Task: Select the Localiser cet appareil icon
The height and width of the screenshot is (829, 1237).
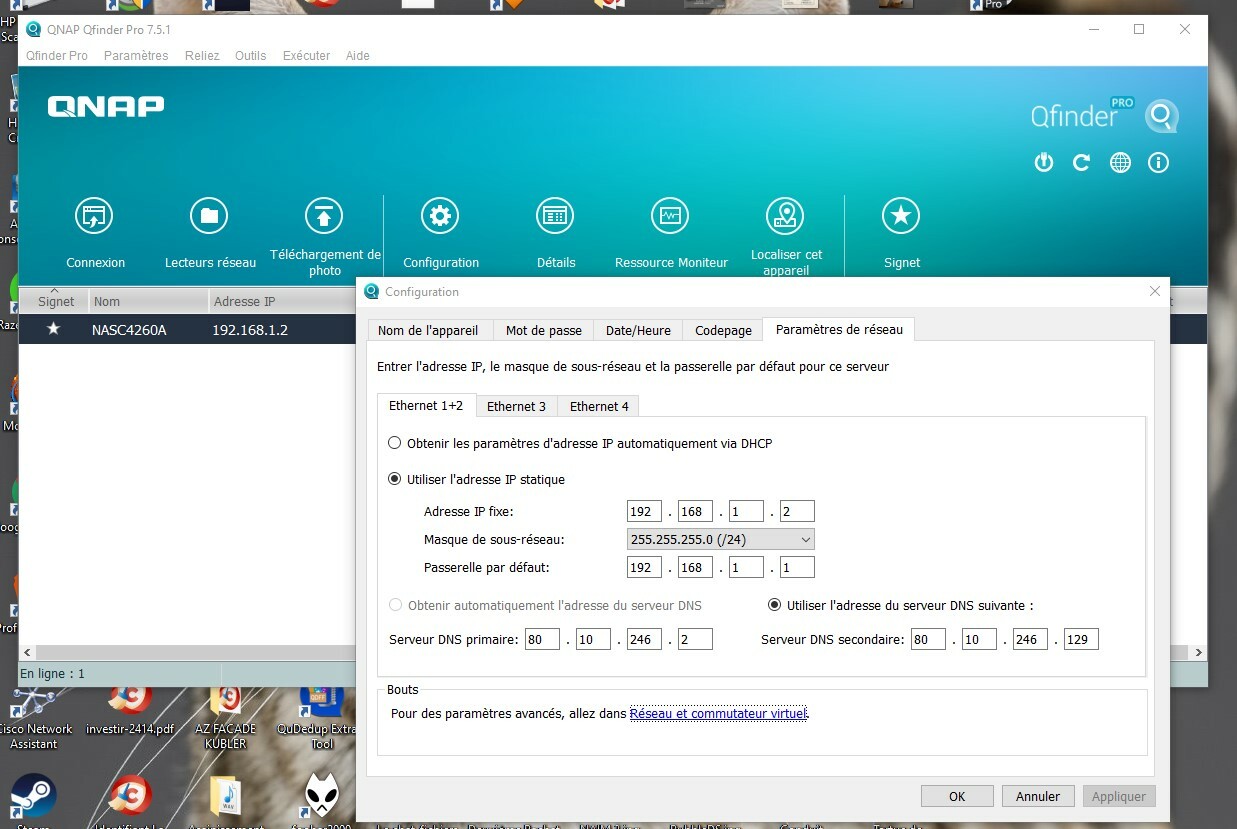Action: click(x=785, y=216)
